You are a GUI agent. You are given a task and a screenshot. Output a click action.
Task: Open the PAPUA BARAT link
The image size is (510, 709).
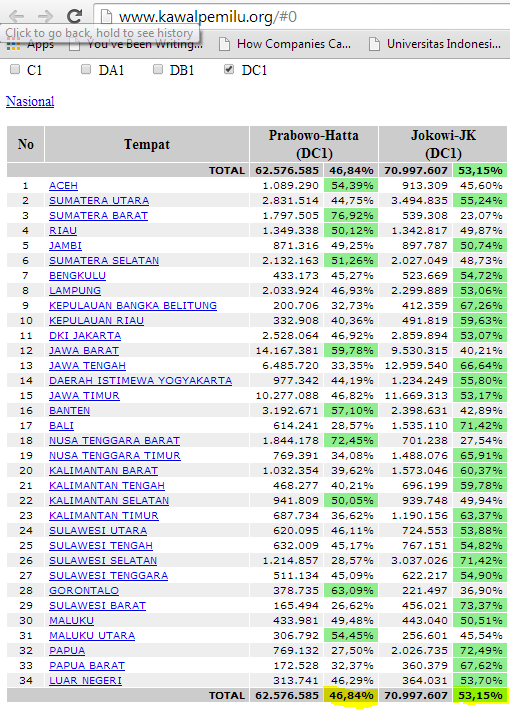87,665
